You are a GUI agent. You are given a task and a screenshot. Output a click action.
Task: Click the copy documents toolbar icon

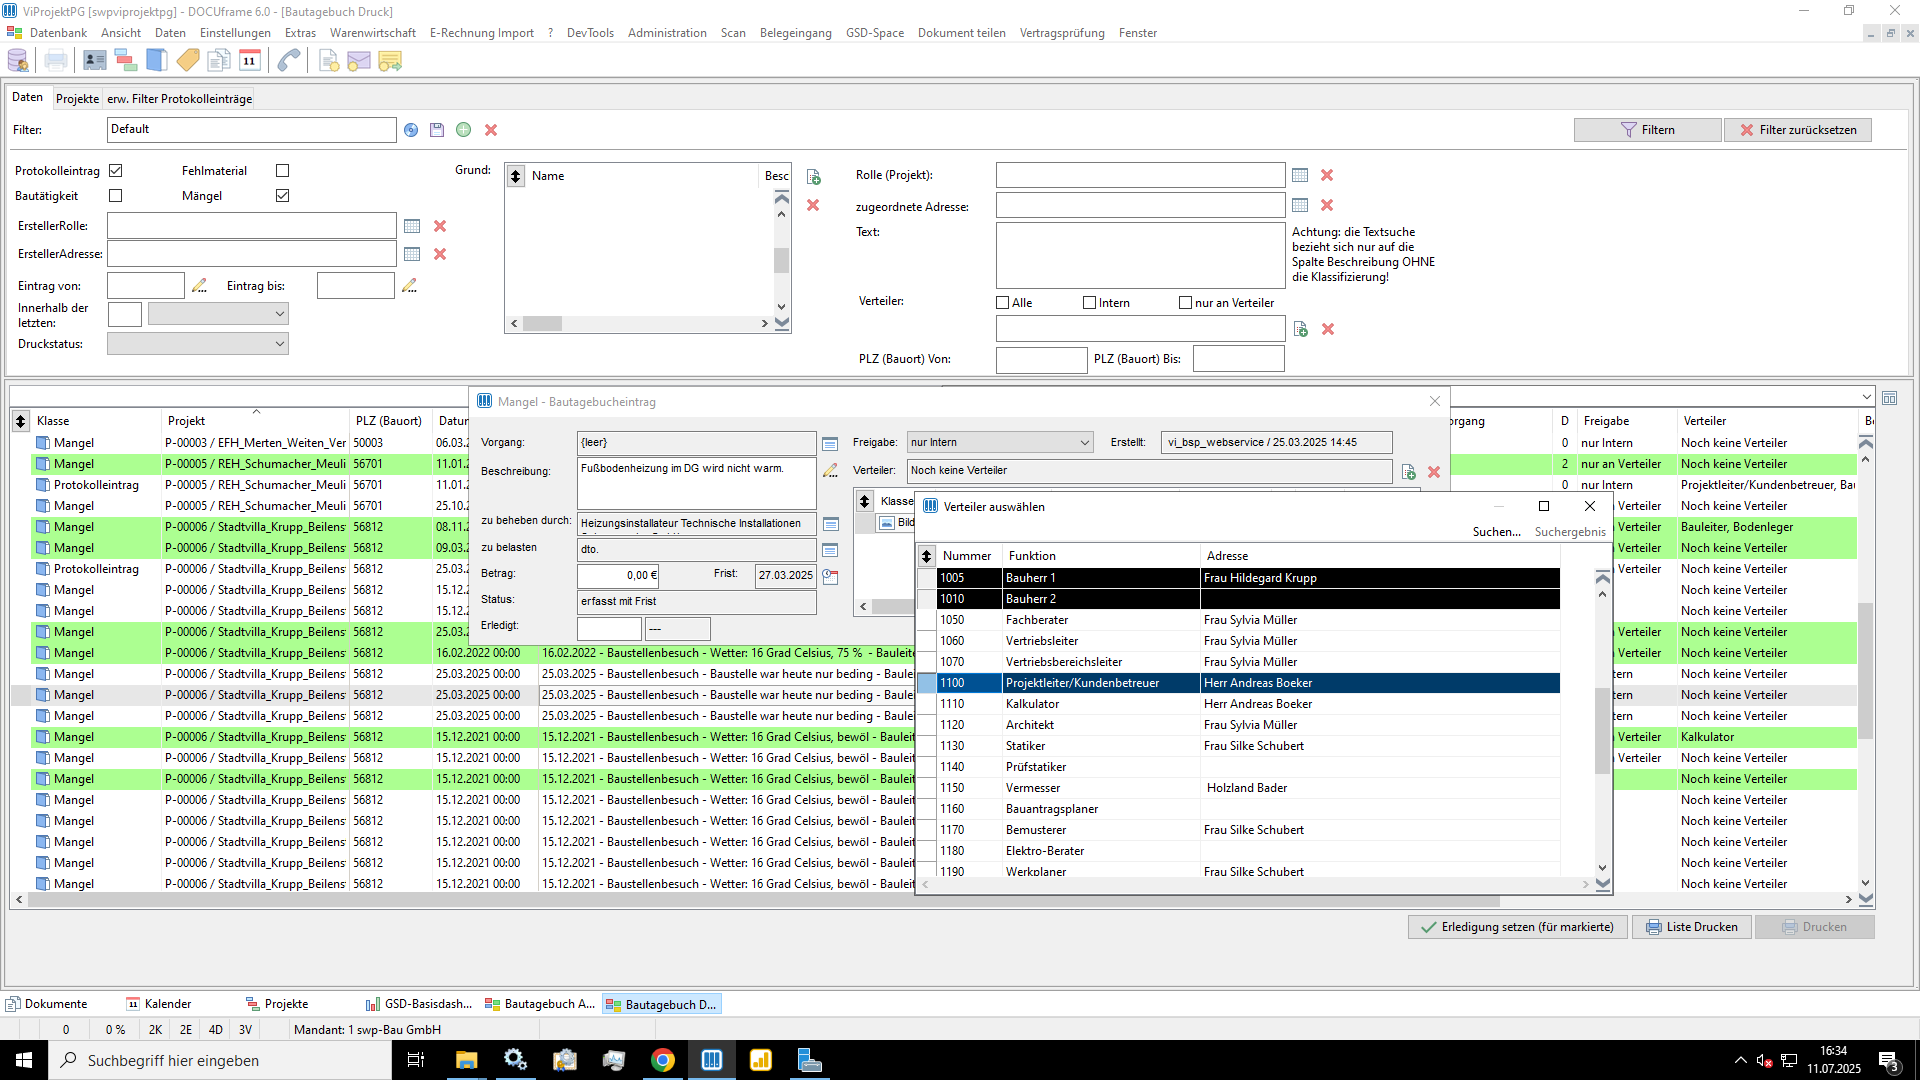tap(219, 61)
